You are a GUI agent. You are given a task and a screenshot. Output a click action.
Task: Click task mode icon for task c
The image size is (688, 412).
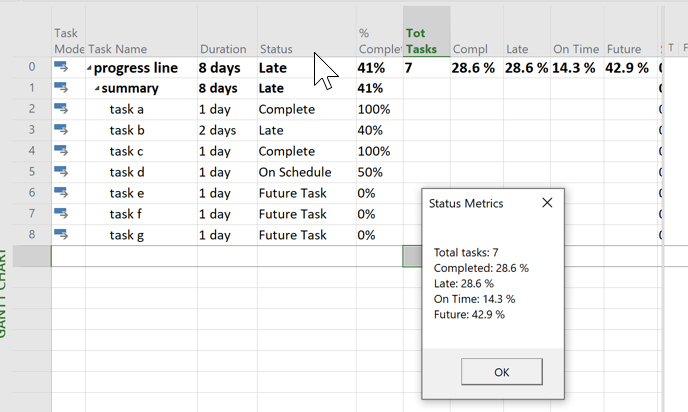tap(62, 151)
